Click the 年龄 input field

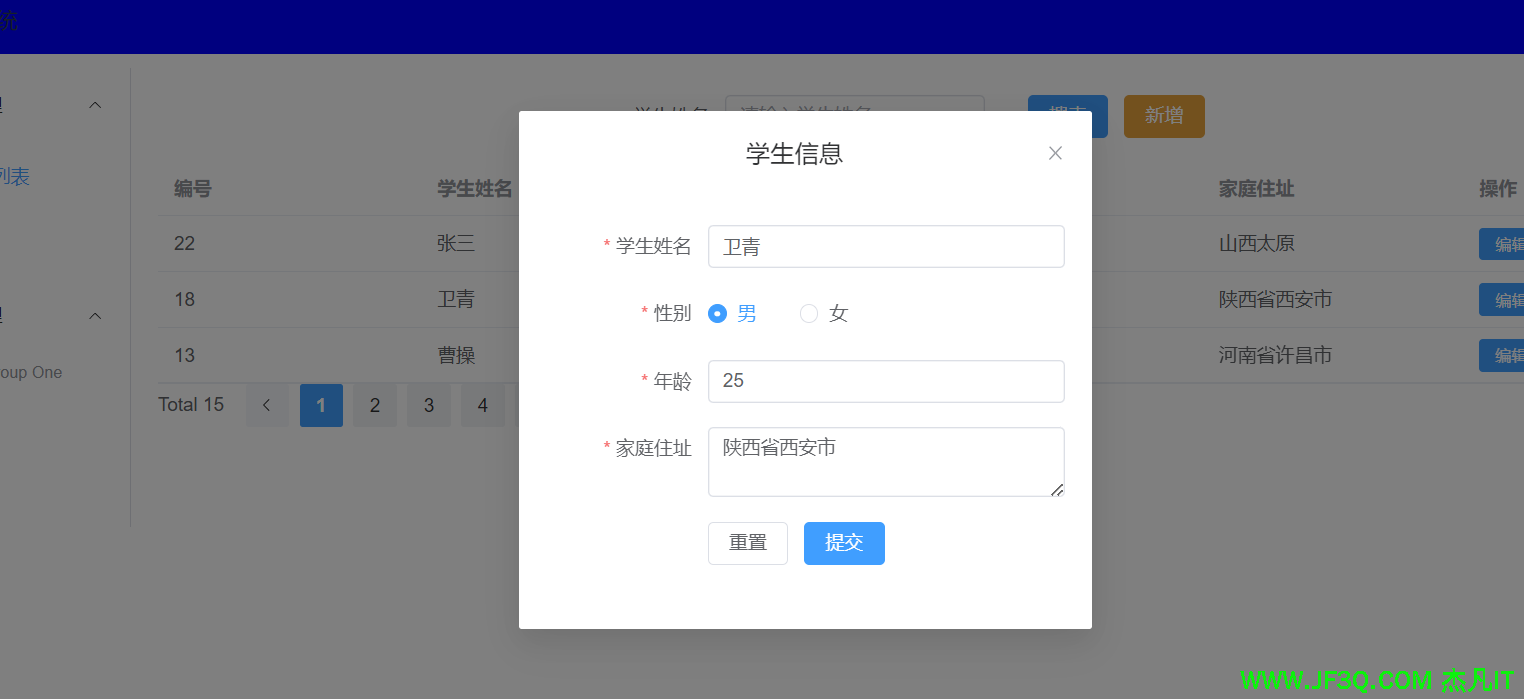tap(885, 381)
